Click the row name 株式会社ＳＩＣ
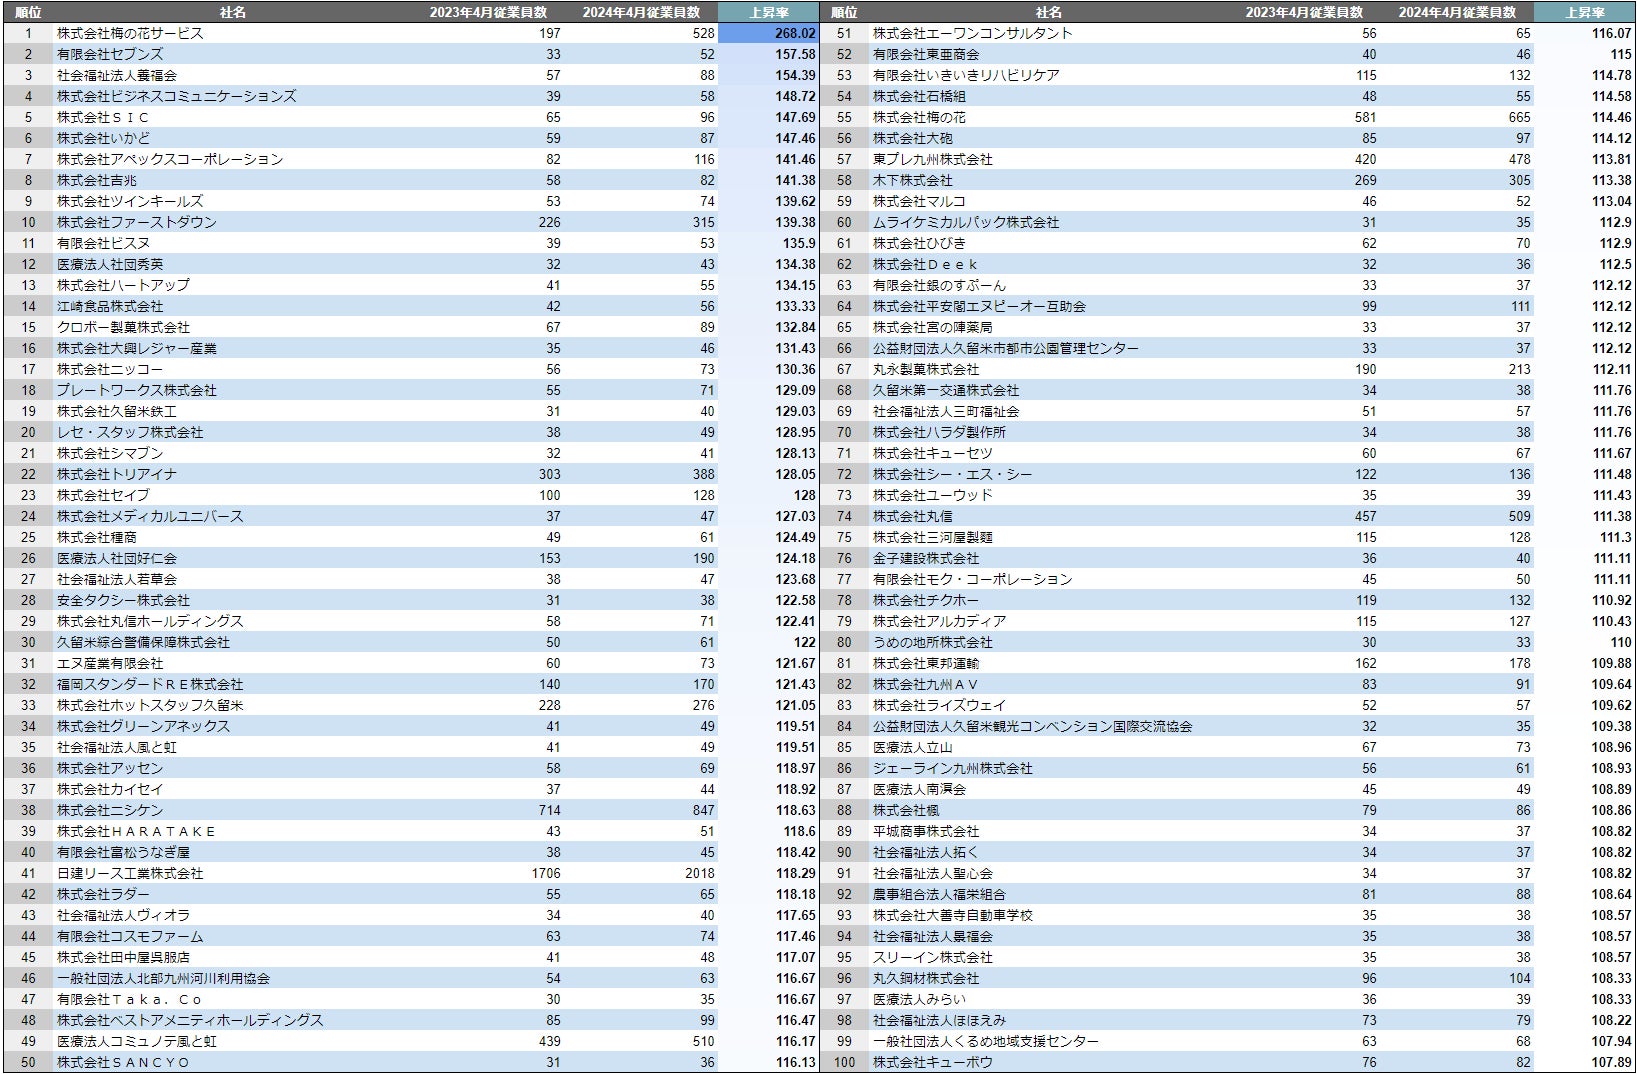 pyautogui.click(x=103, y=117)
